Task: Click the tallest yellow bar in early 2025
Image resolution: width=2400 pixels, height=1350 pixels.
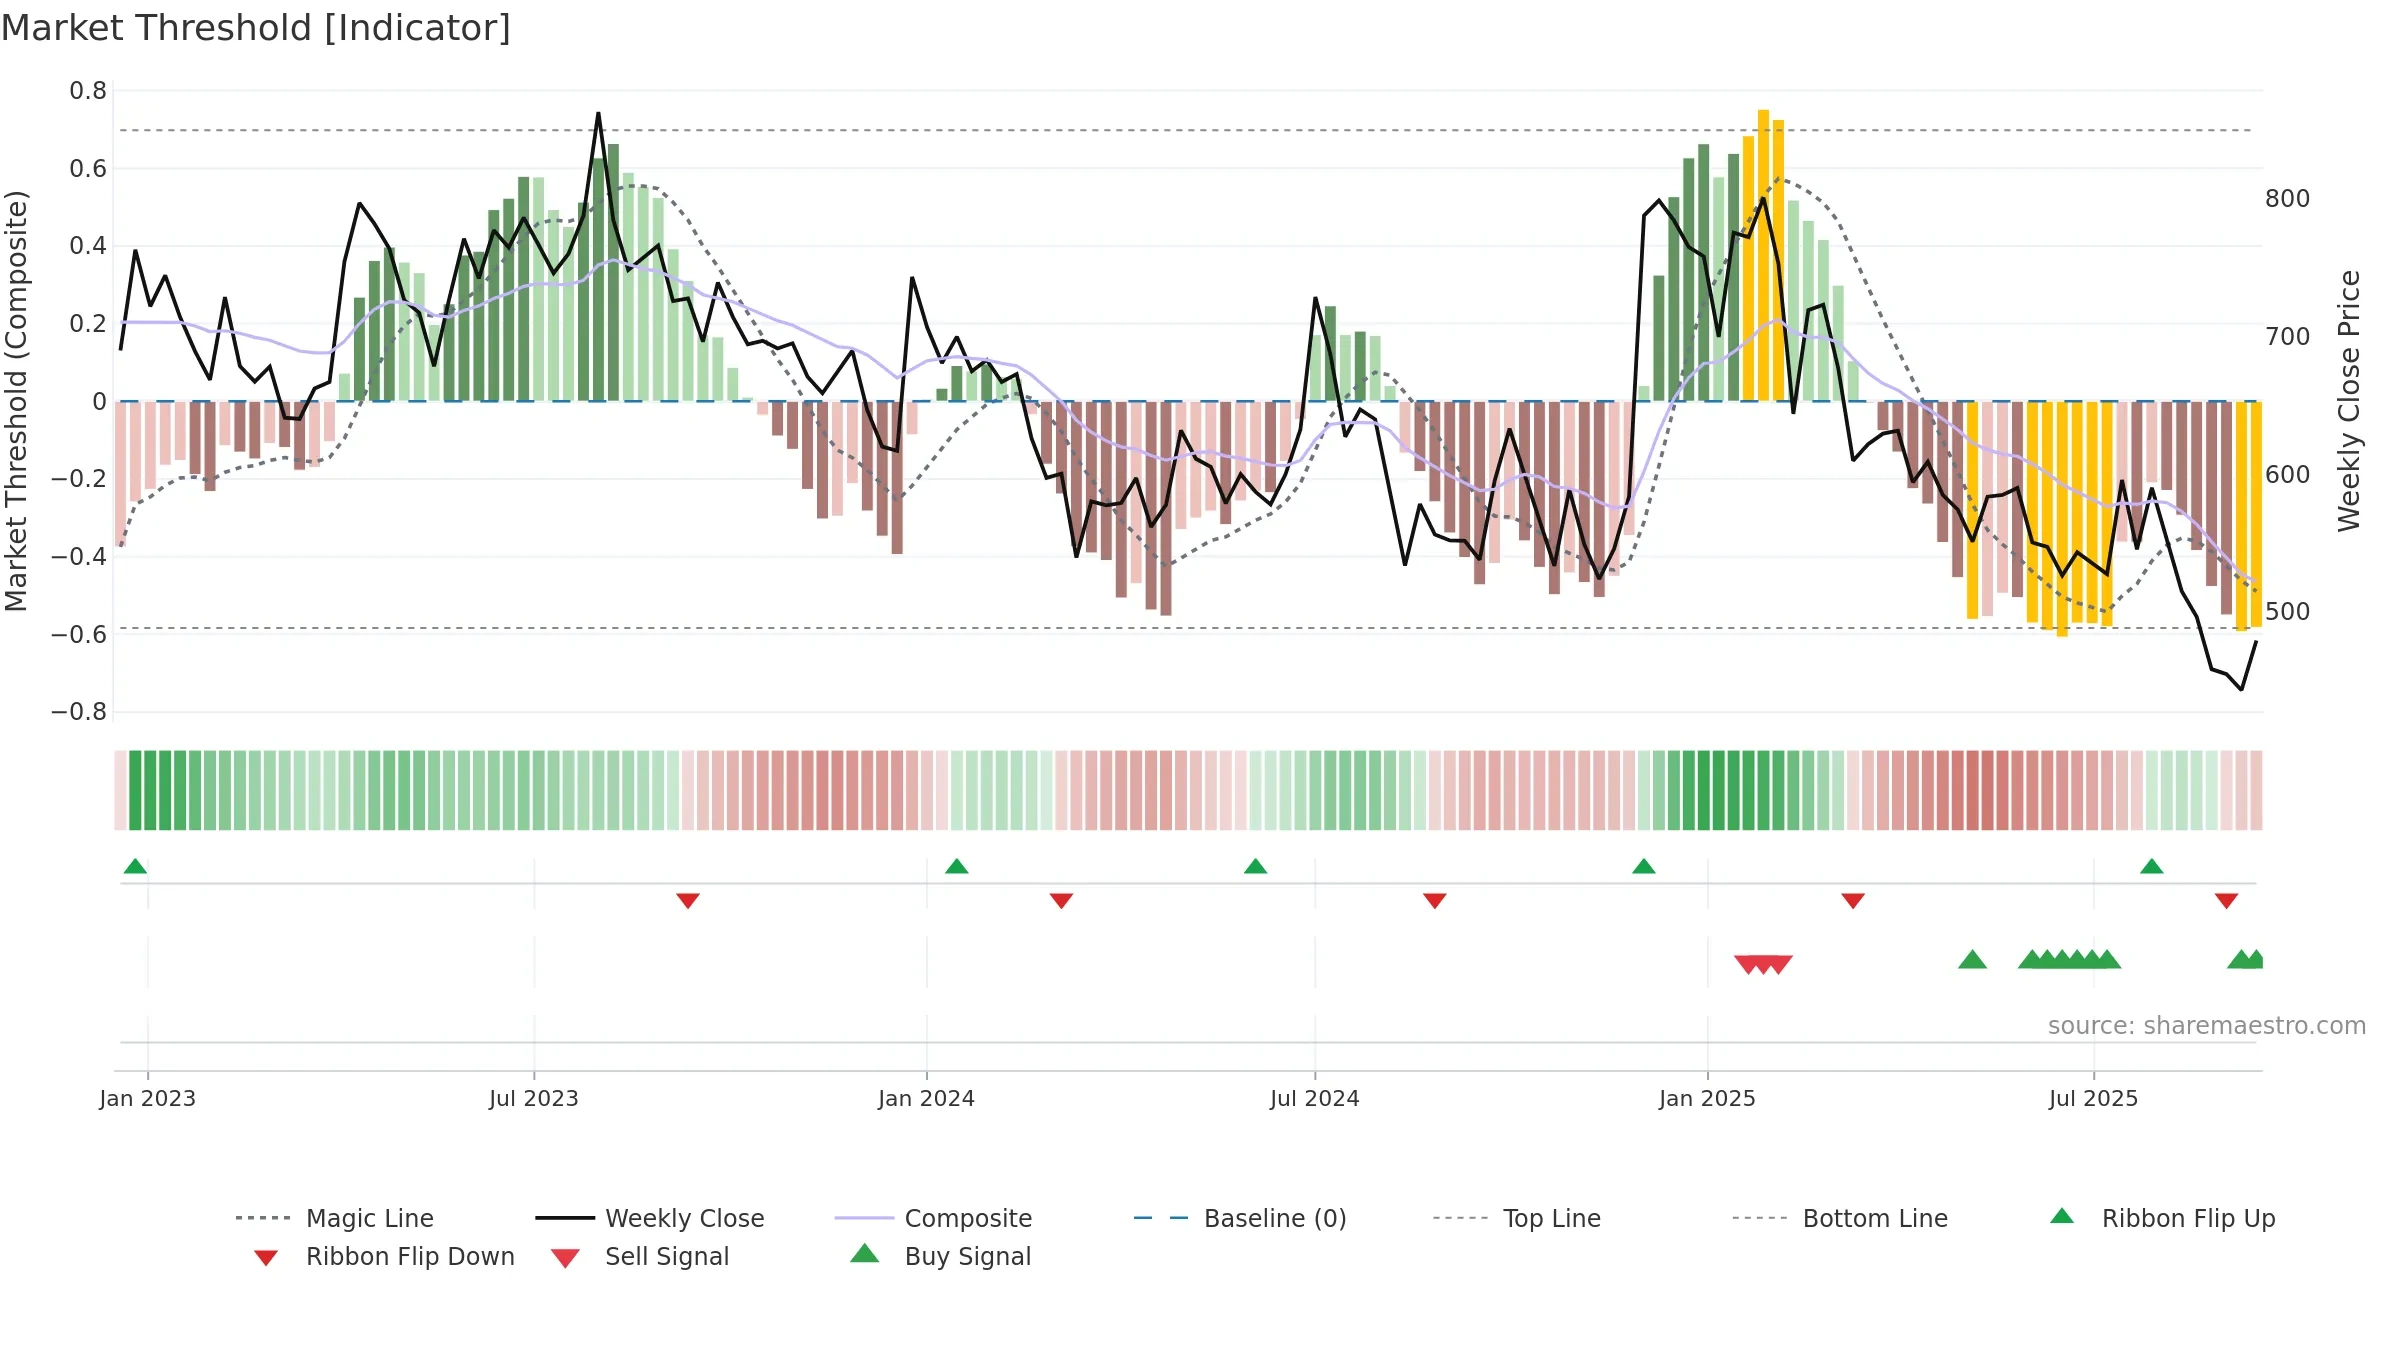Action: (x=1763, y=255)
